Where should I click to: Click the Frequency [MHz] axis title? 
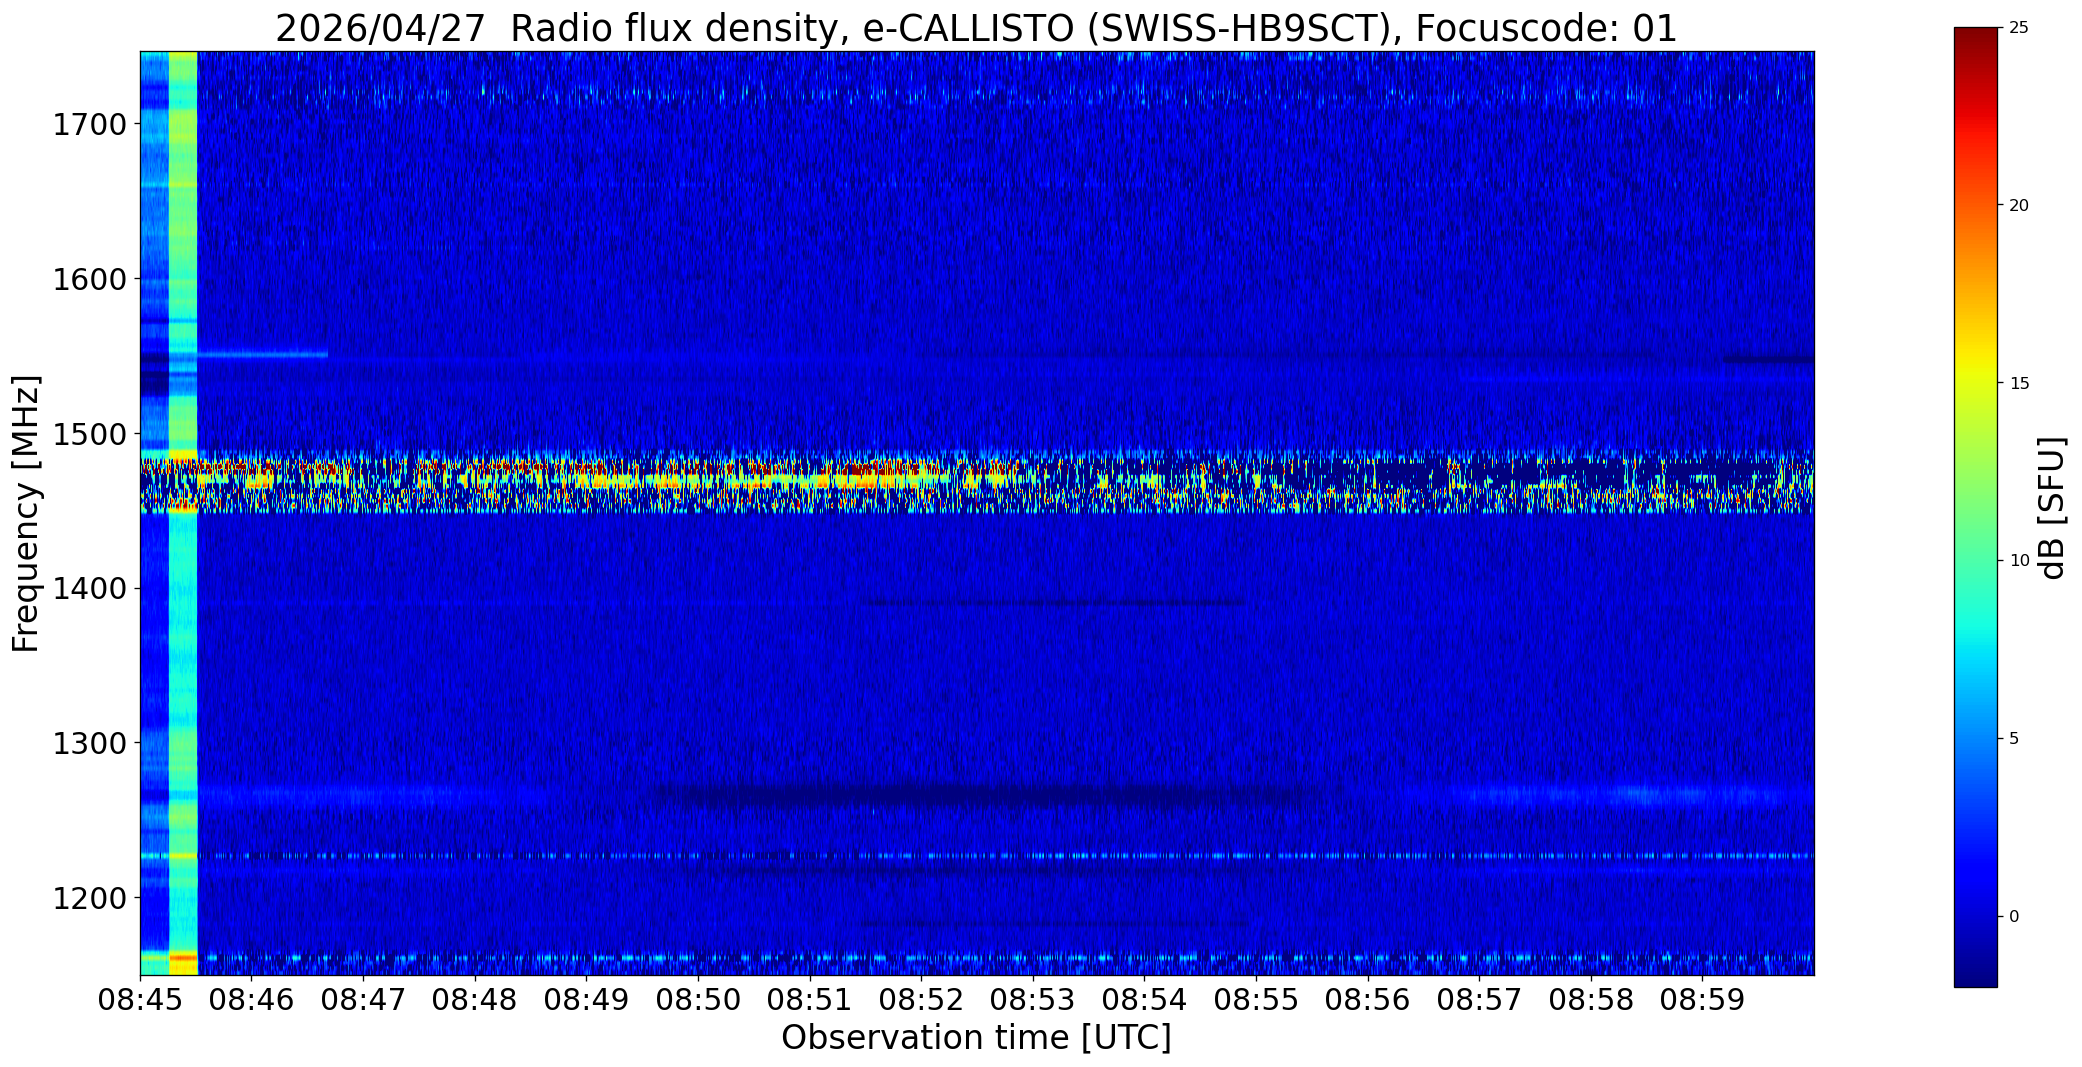tap(26, 513)
